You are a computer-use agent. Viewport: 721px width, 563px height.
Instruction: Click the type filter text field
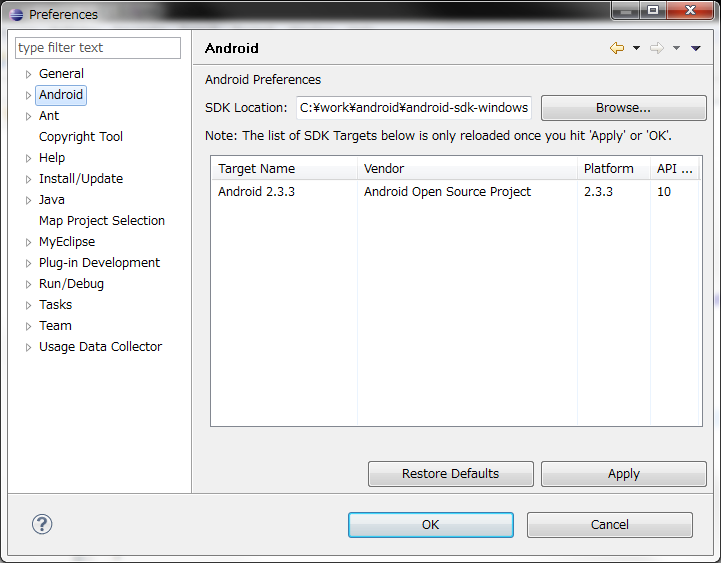pyautogui.click(x=98, y=48)
